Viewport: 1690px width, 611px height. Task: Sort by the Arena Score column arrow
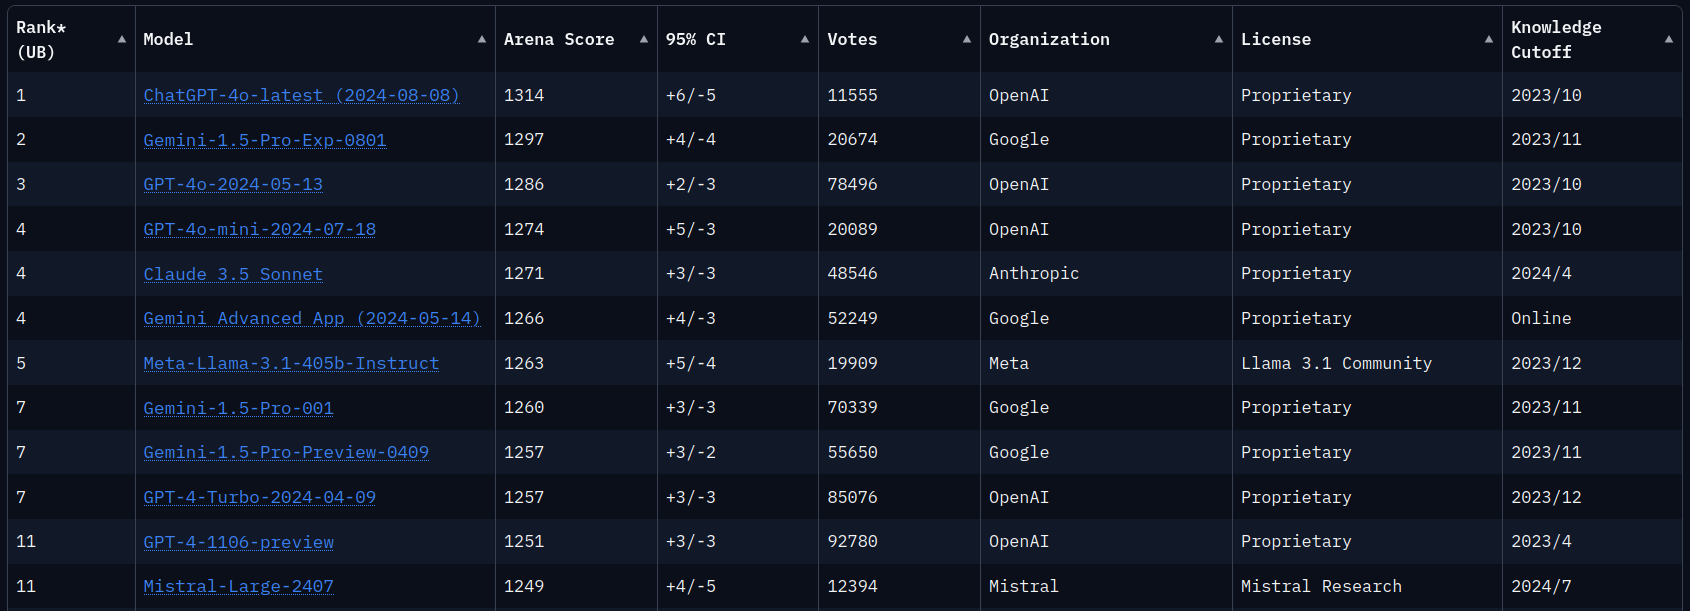[644, 39]
